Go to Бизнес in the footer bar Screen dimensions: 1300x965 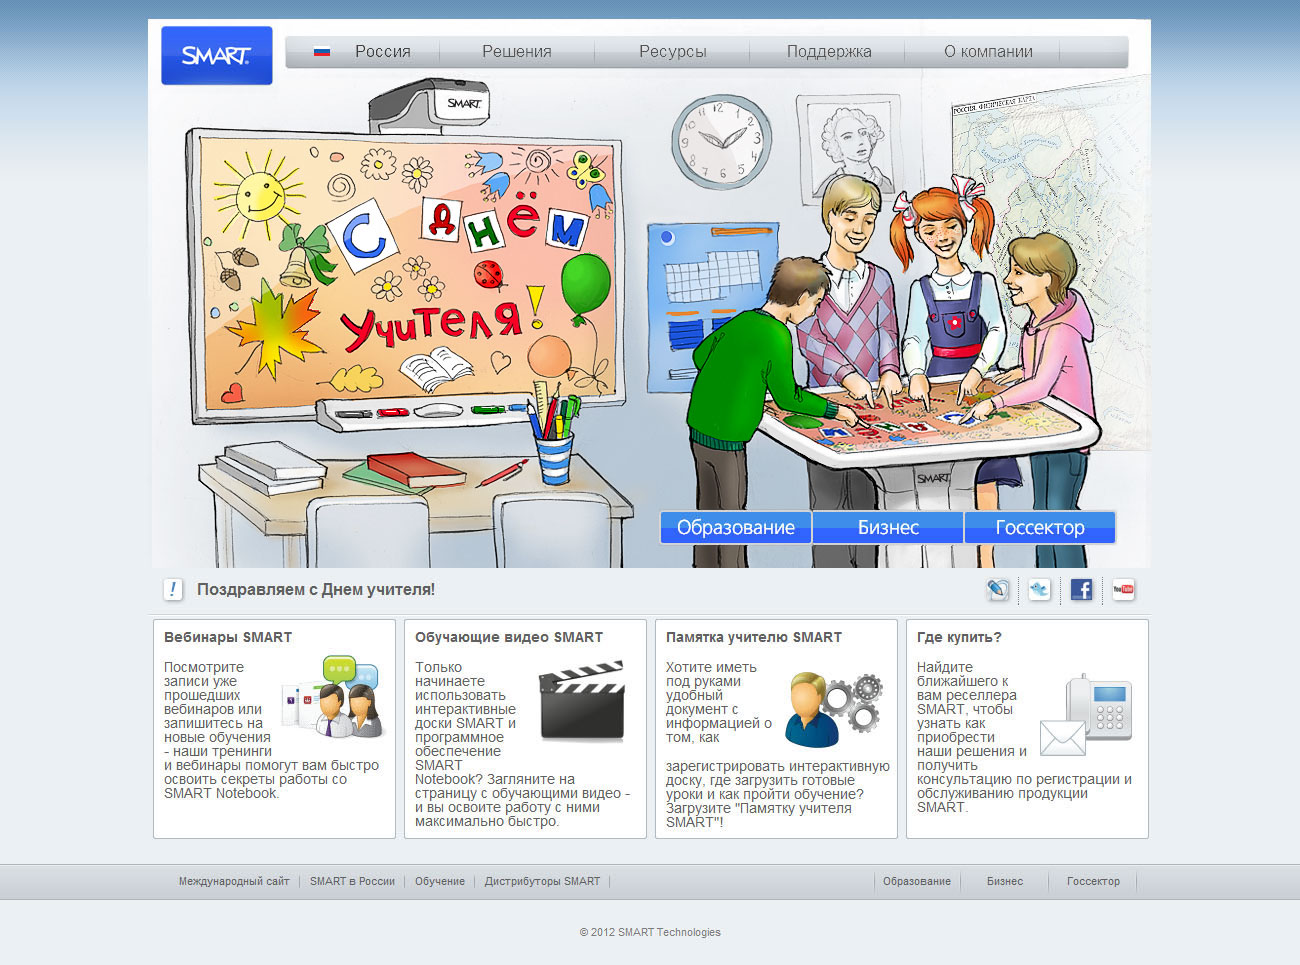point(1005,882)
